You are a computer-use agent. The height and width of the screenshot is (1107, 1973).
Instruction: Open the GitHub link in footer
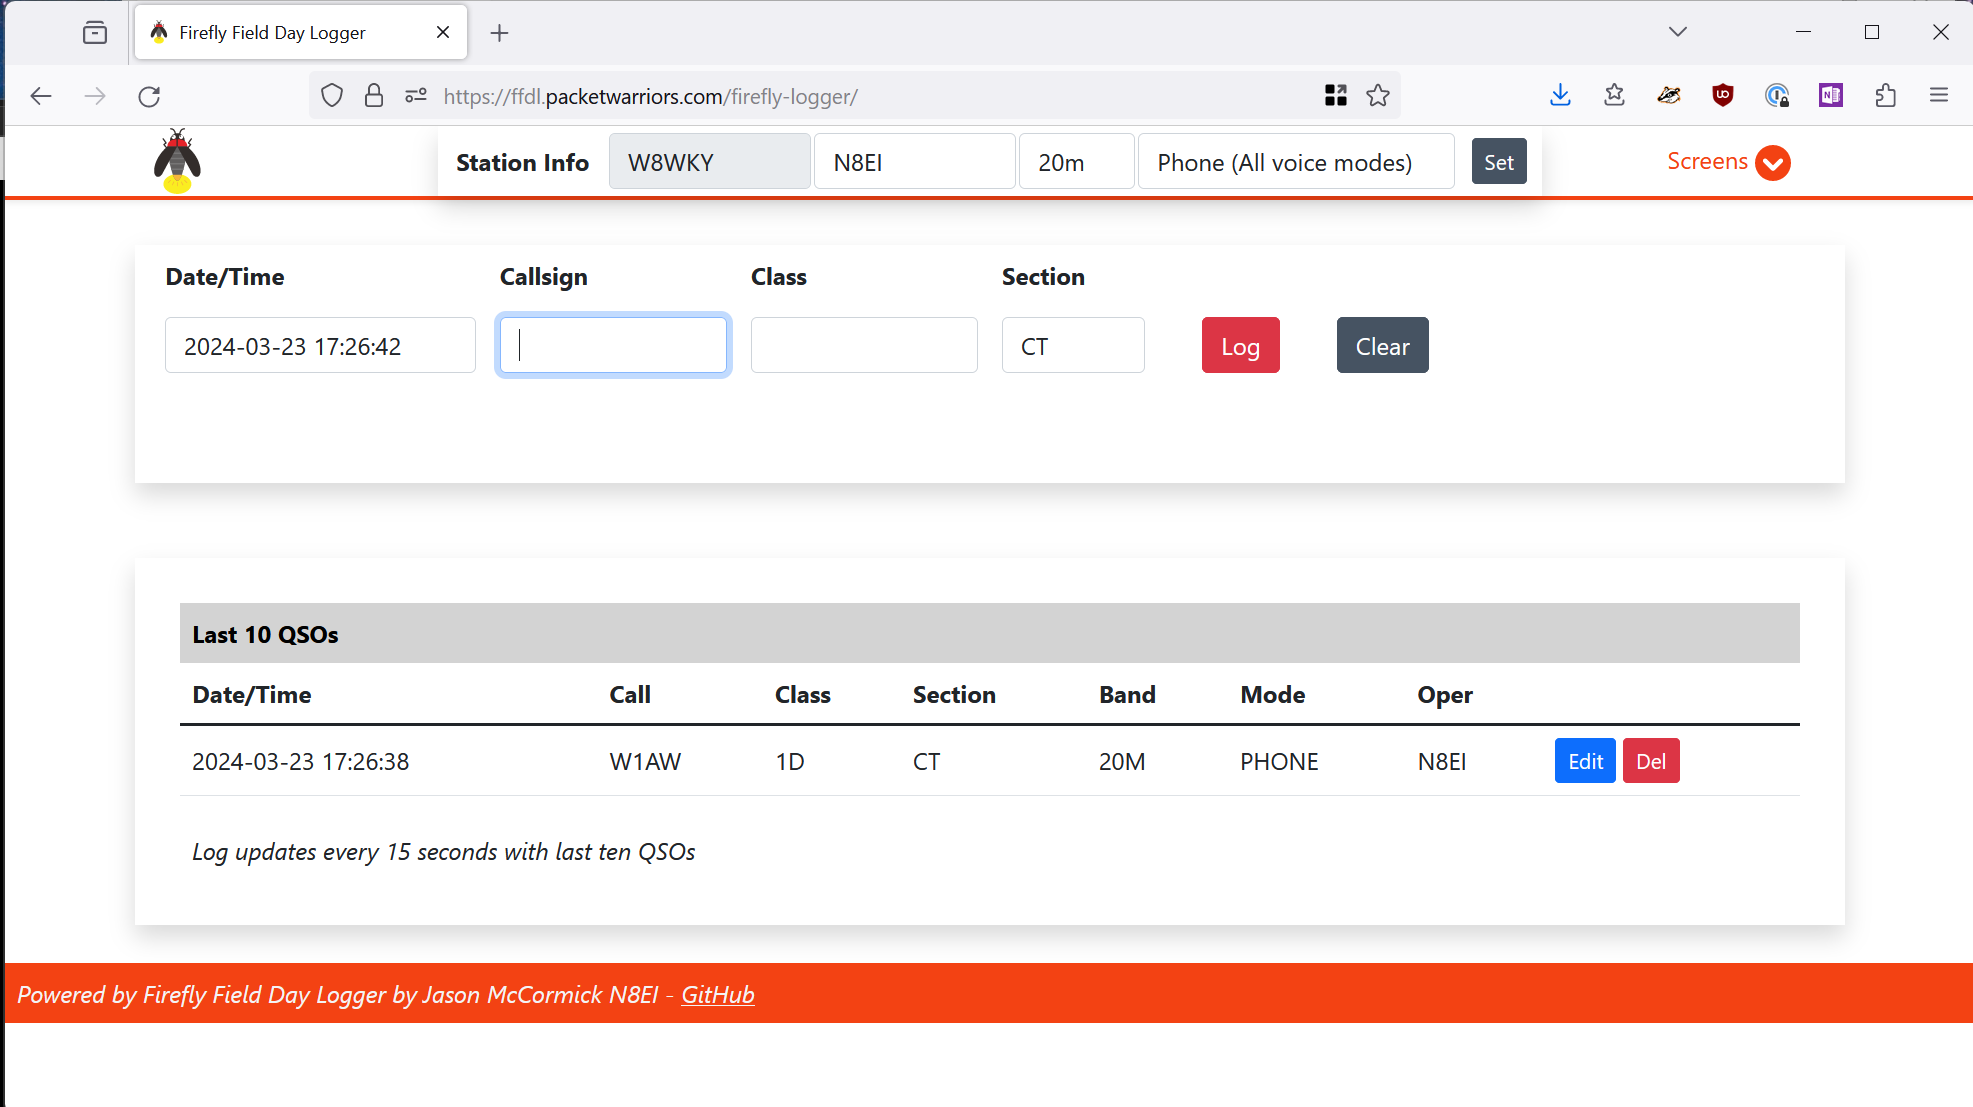717,995
